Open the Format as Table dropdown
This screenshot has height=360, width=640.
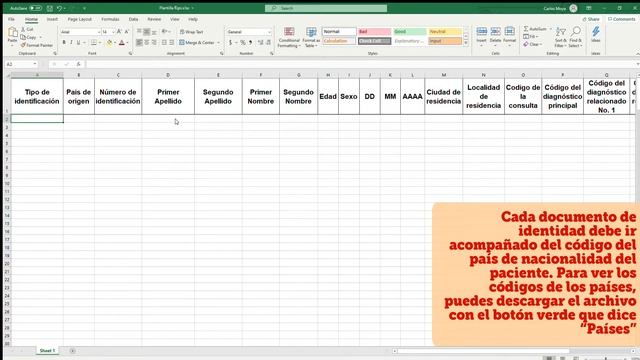(x=311, y=37)
